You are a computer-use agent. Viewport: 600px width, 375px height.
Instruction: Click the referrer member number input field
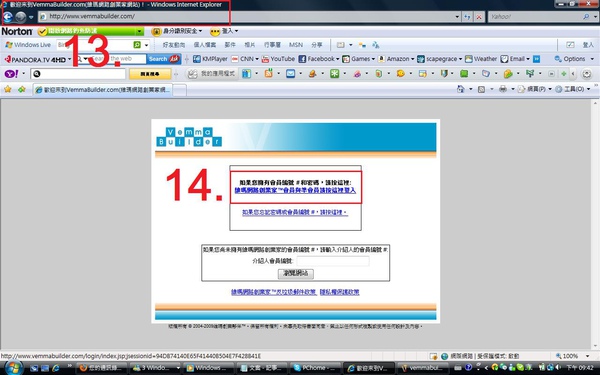tap(333, 261)
